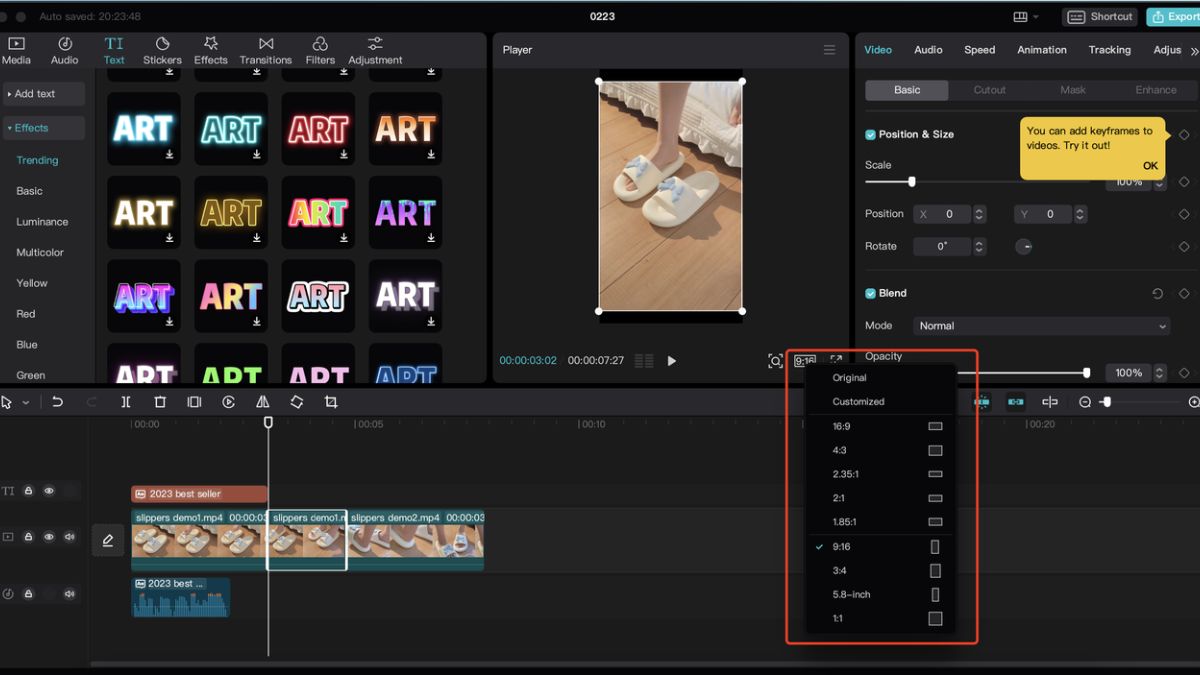Click the Rotate value stepper arrows
Image resolution: width=1200 pixels, height=675 pixels.
[980, 247]
